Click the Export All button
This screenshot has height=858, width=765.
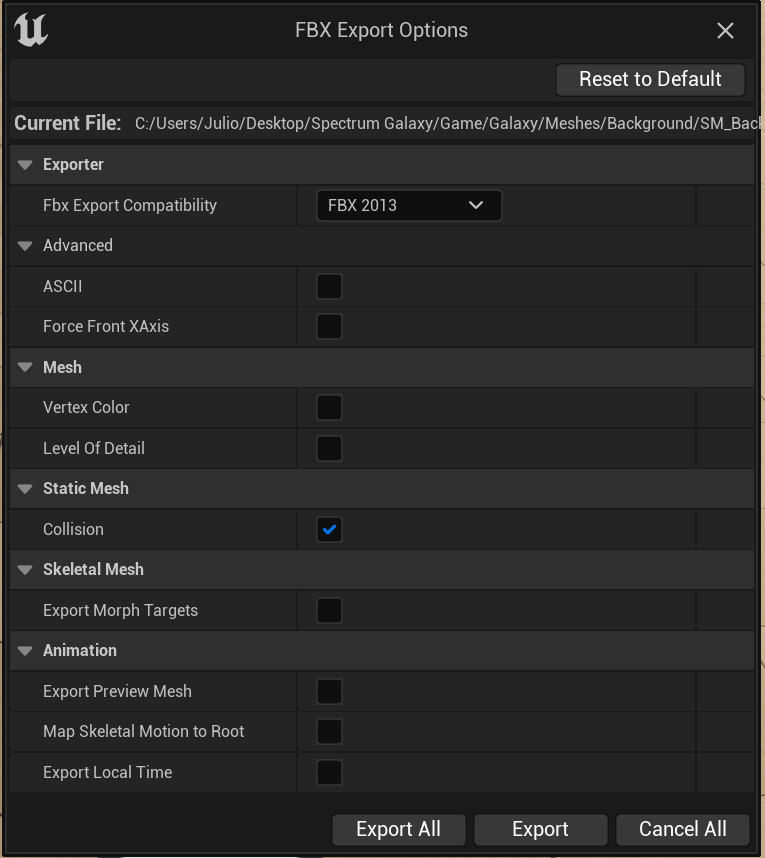point(398,829)
